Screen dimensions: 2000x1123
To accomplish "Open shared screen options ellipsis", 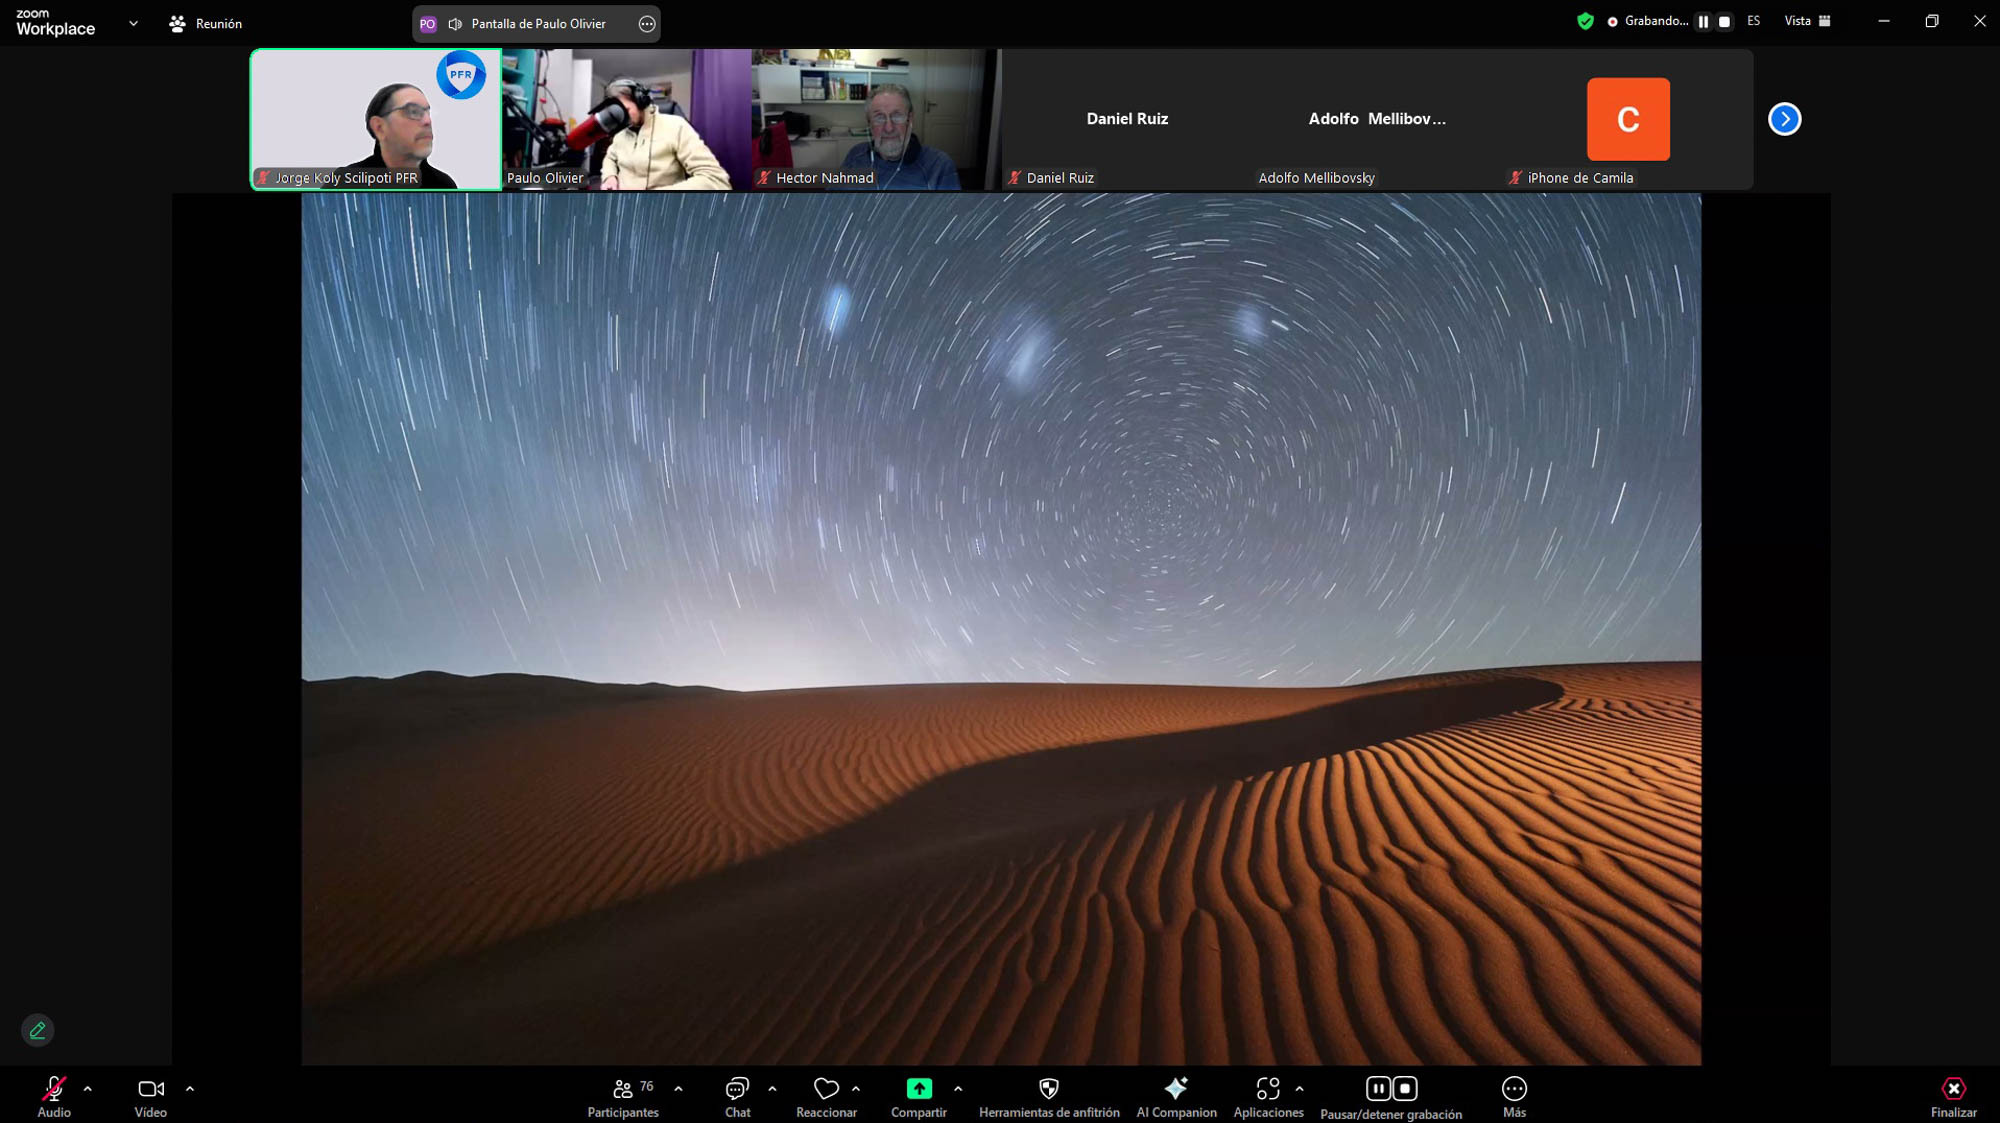I will point(647,24).
